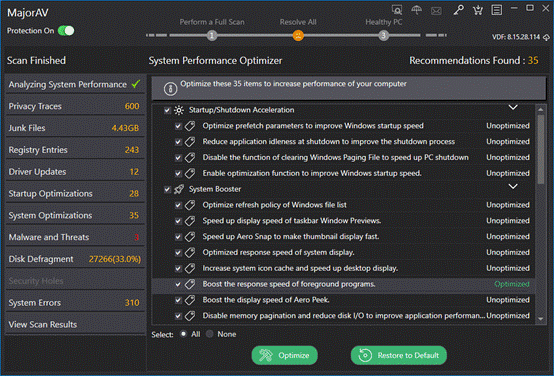554x376 pixels.
Task: Open View Scan Results
Action: 75,324
